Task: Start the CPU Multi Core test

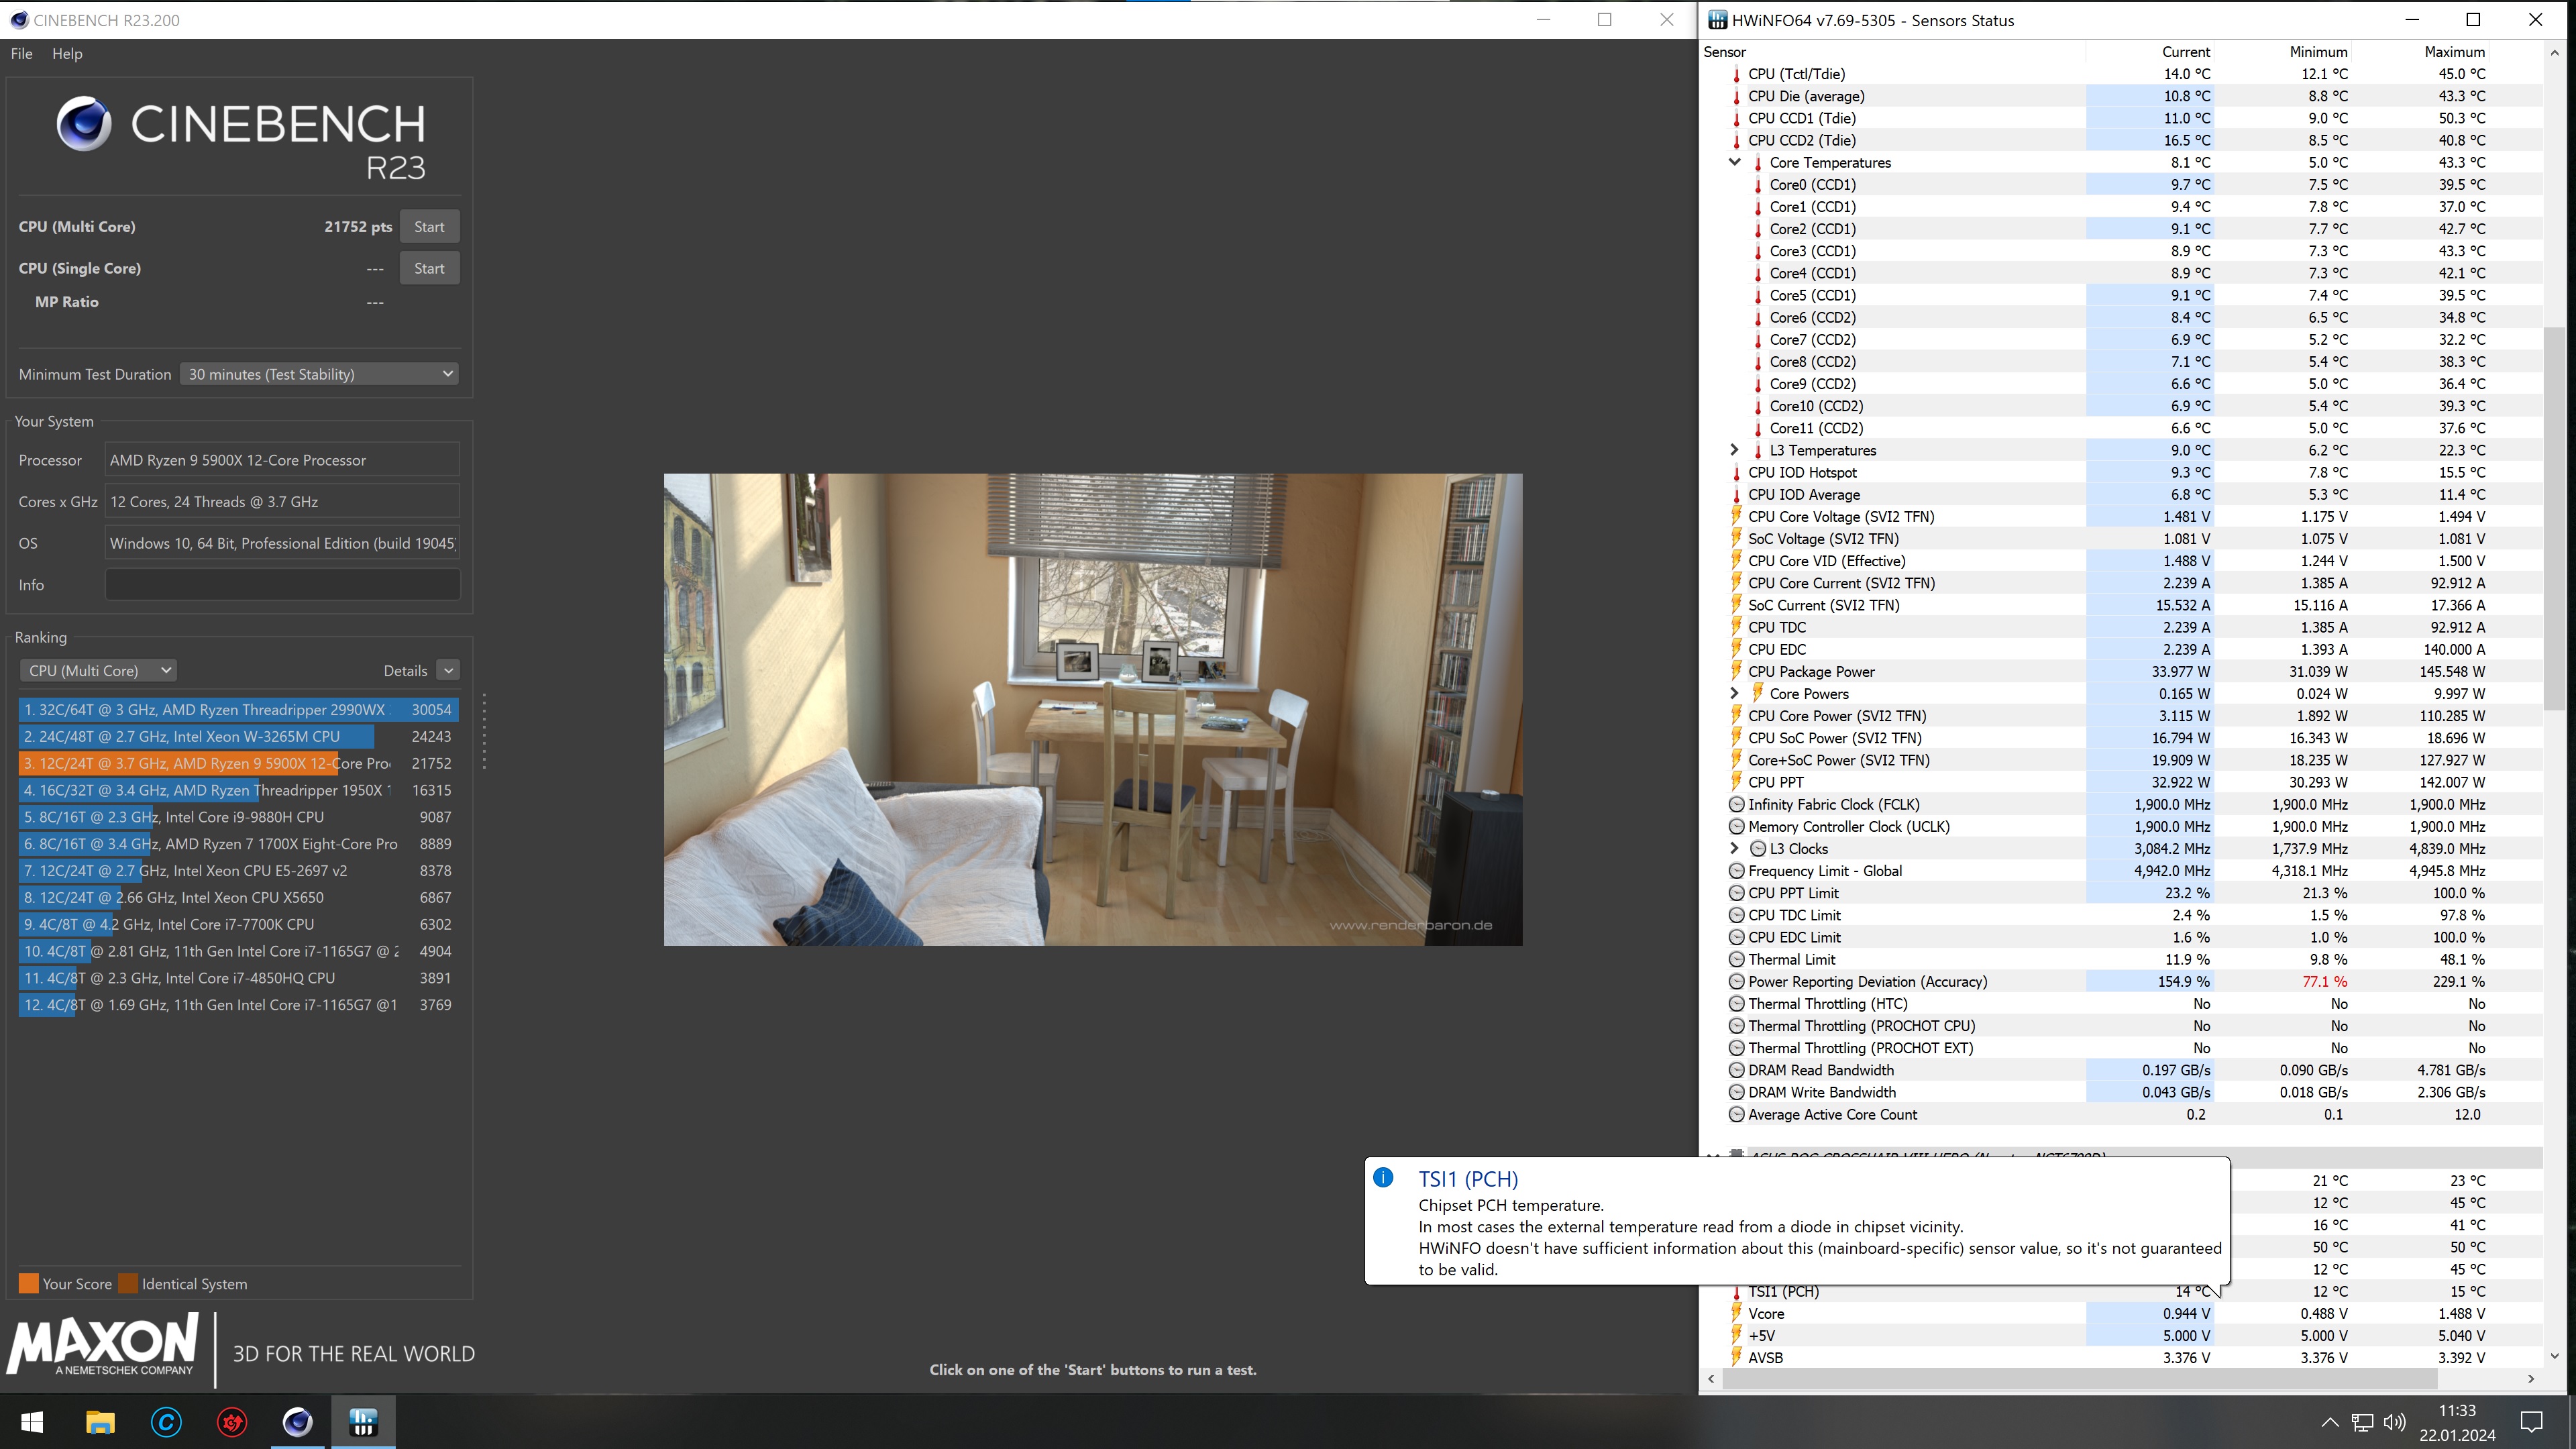Action: pos(429,227)
